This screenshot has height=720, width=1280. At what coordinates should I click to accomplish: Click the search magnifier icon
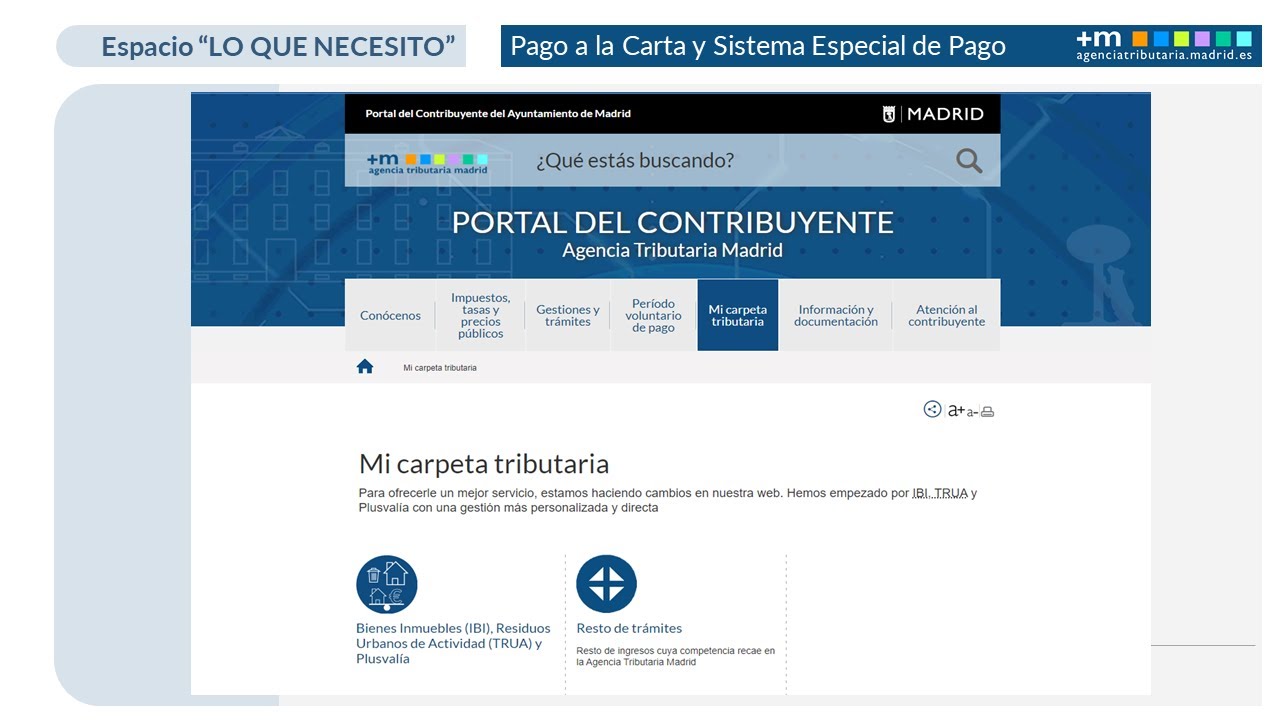pyautogui.click(x=968, y=161)
